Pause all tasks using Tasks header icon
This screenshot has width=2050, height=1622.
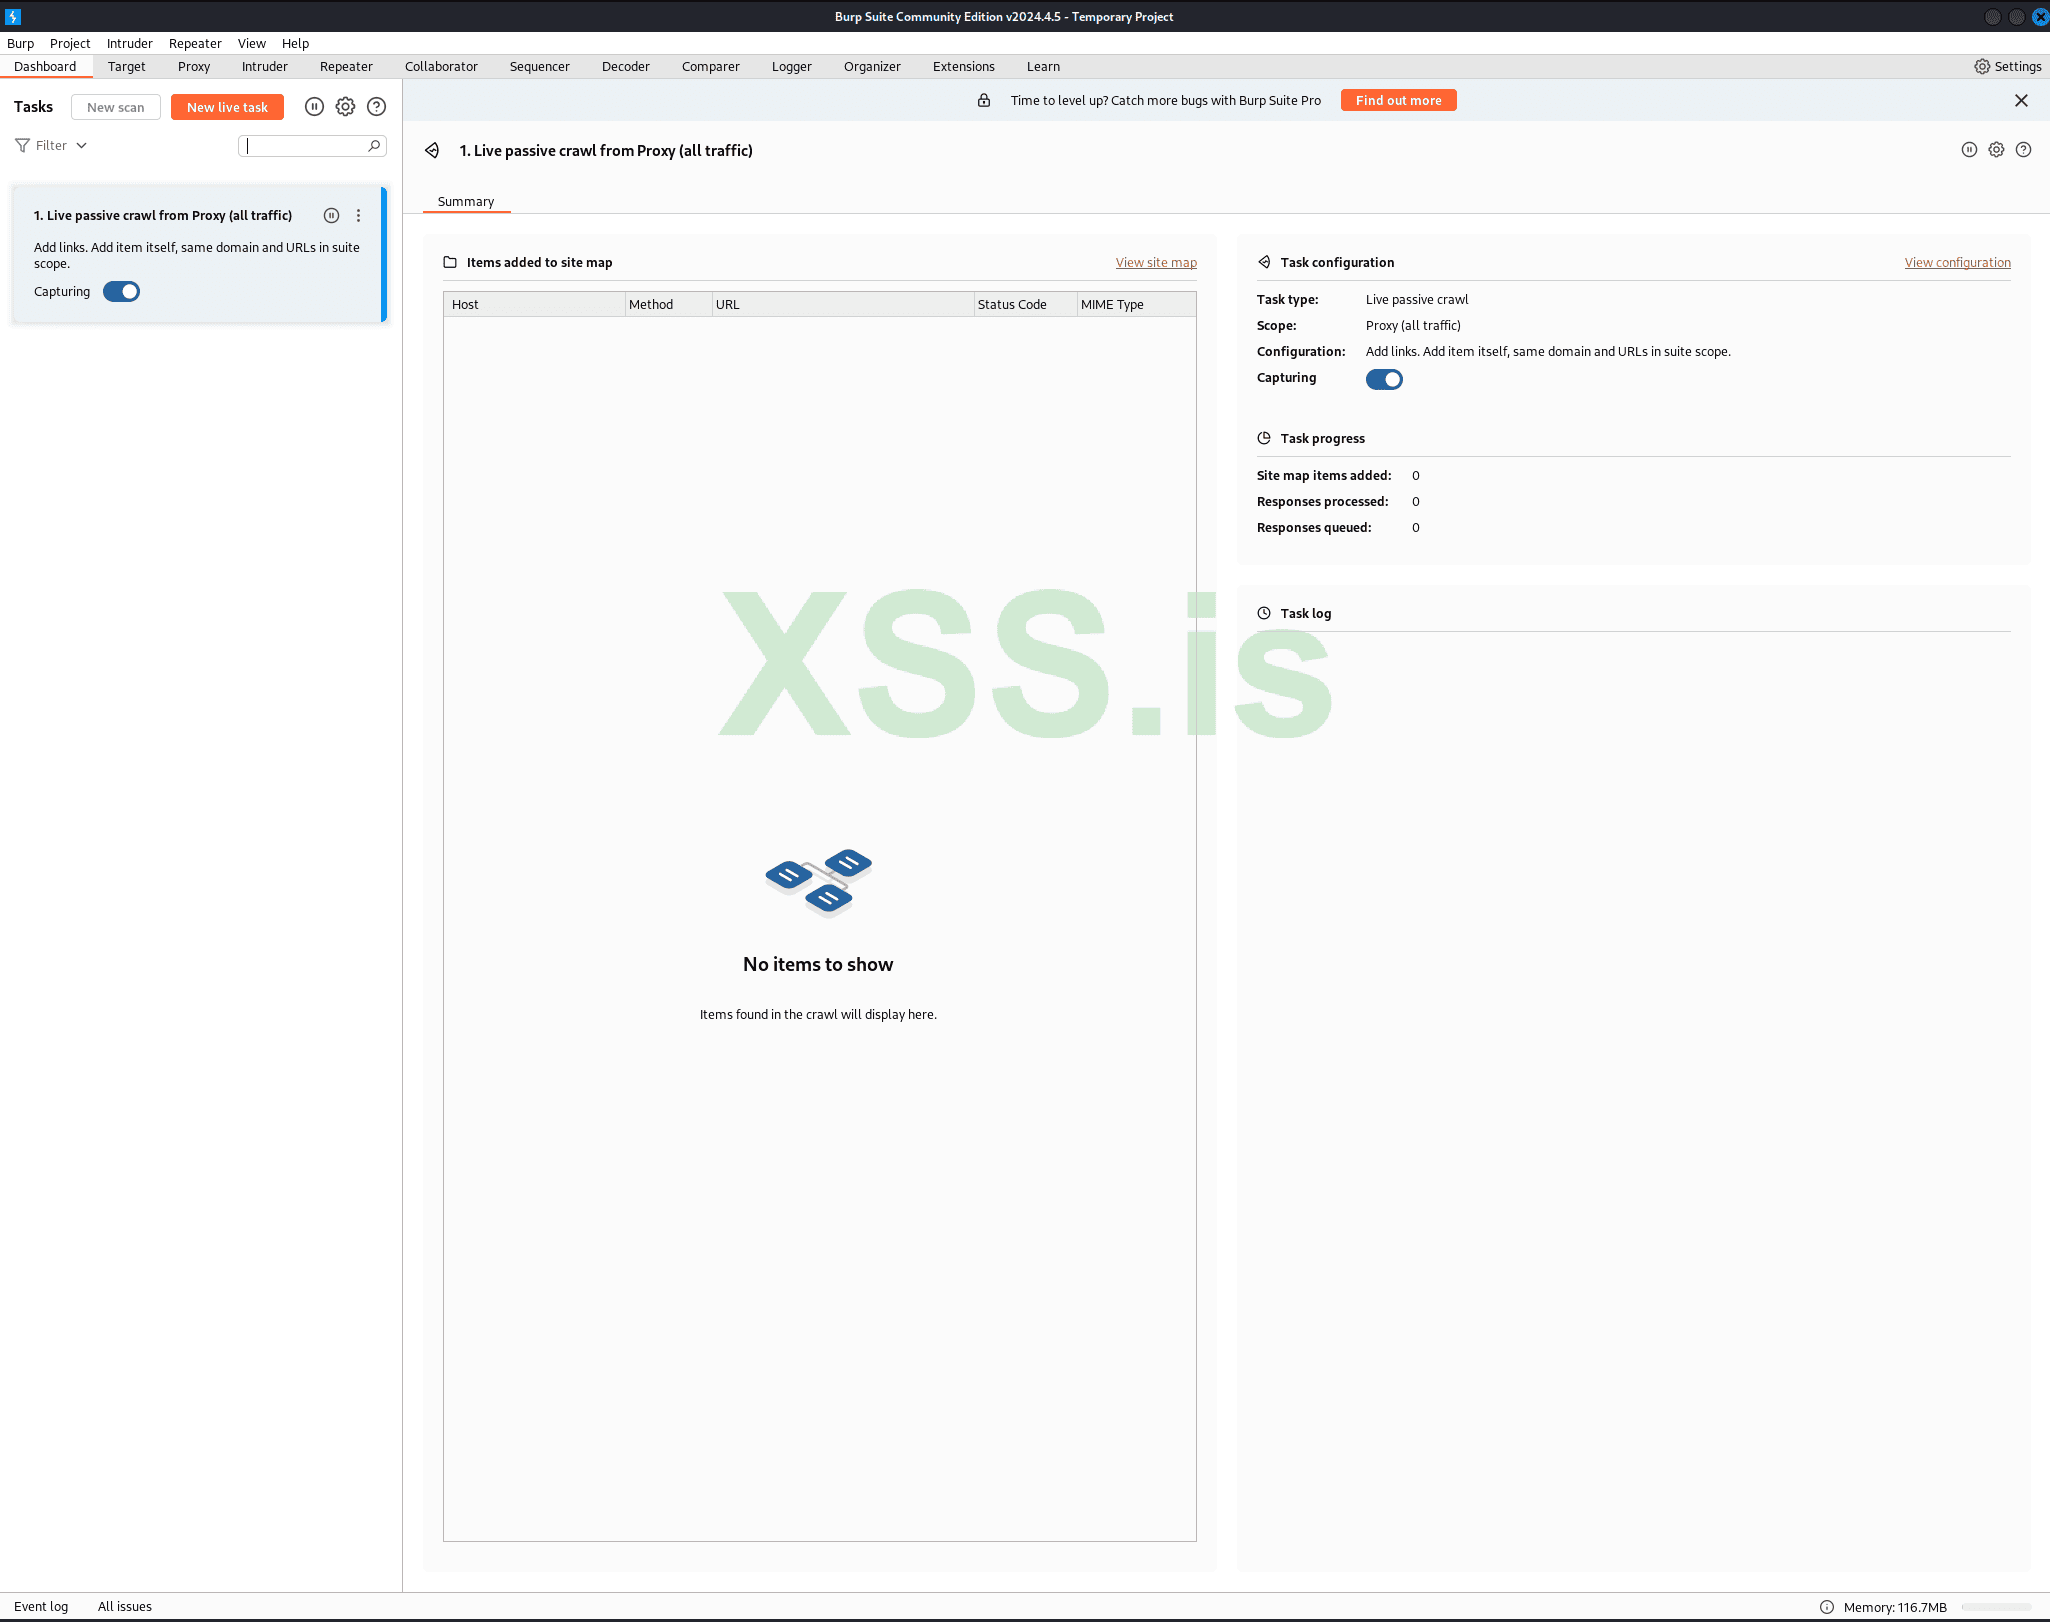[x=314, y=107]
